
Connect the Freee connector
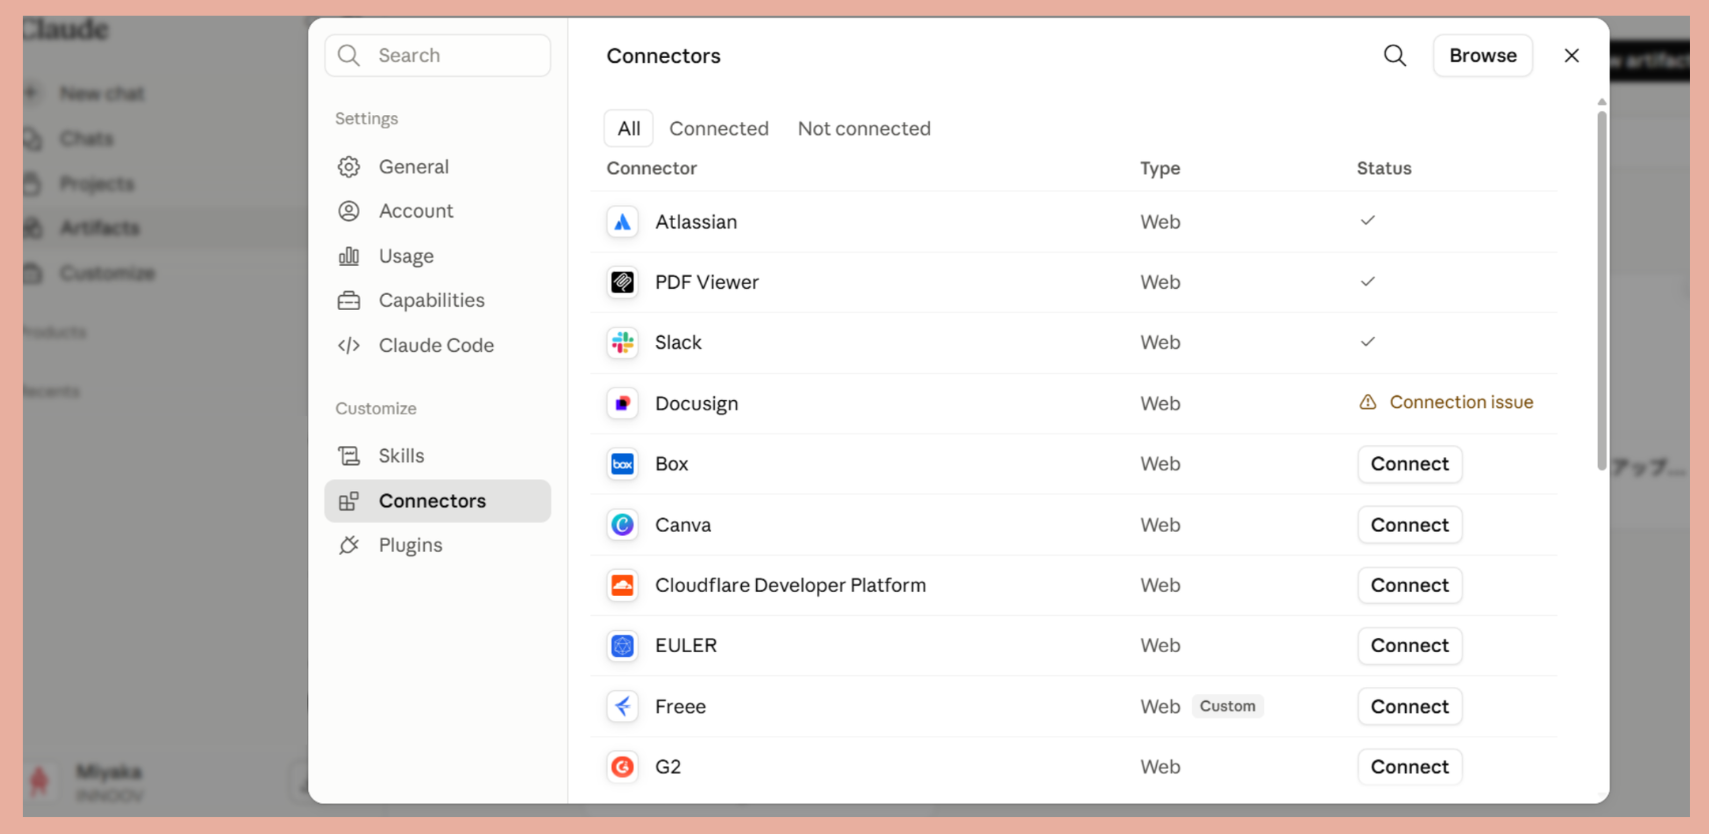(1410, 706)
